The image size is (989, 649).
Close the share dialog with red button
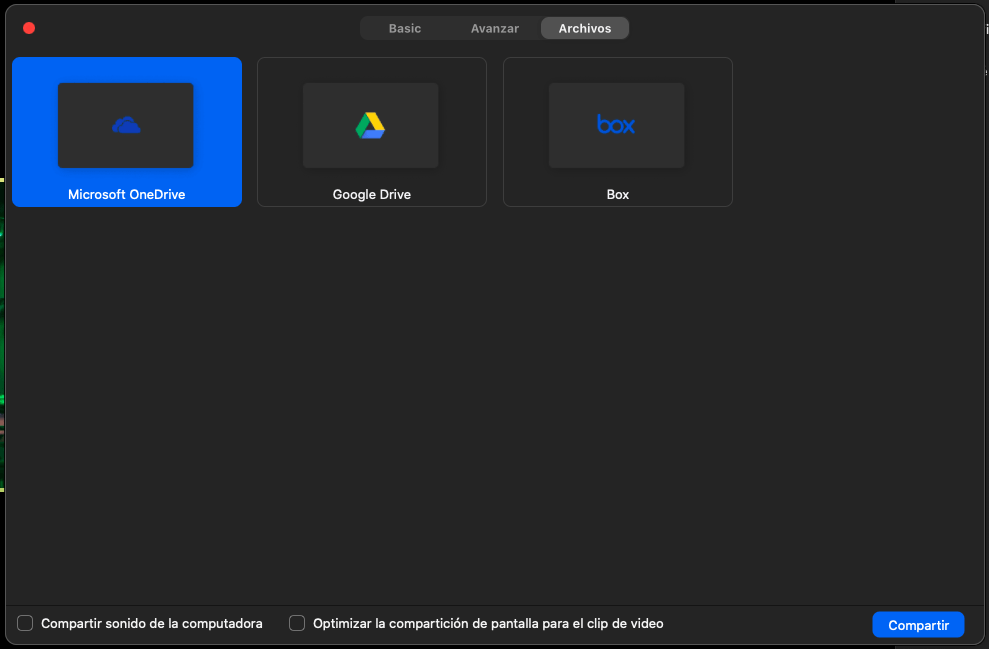29,28
